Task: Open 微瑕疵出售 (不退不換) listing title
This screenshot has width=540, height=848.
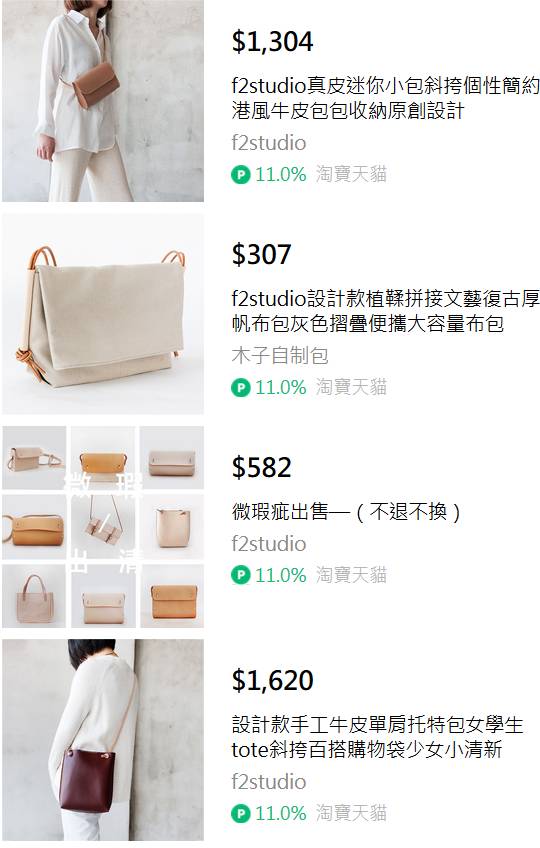Action: [x=346, y=511]
